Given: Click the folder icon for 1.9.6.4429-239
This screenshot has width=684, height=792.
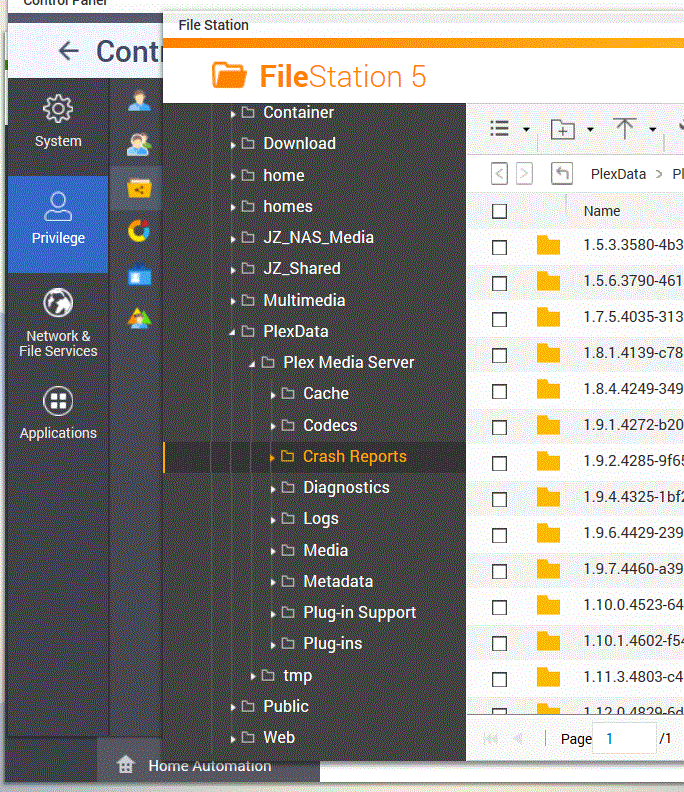Looking at the screenshot, I should [x=548, y=533].
